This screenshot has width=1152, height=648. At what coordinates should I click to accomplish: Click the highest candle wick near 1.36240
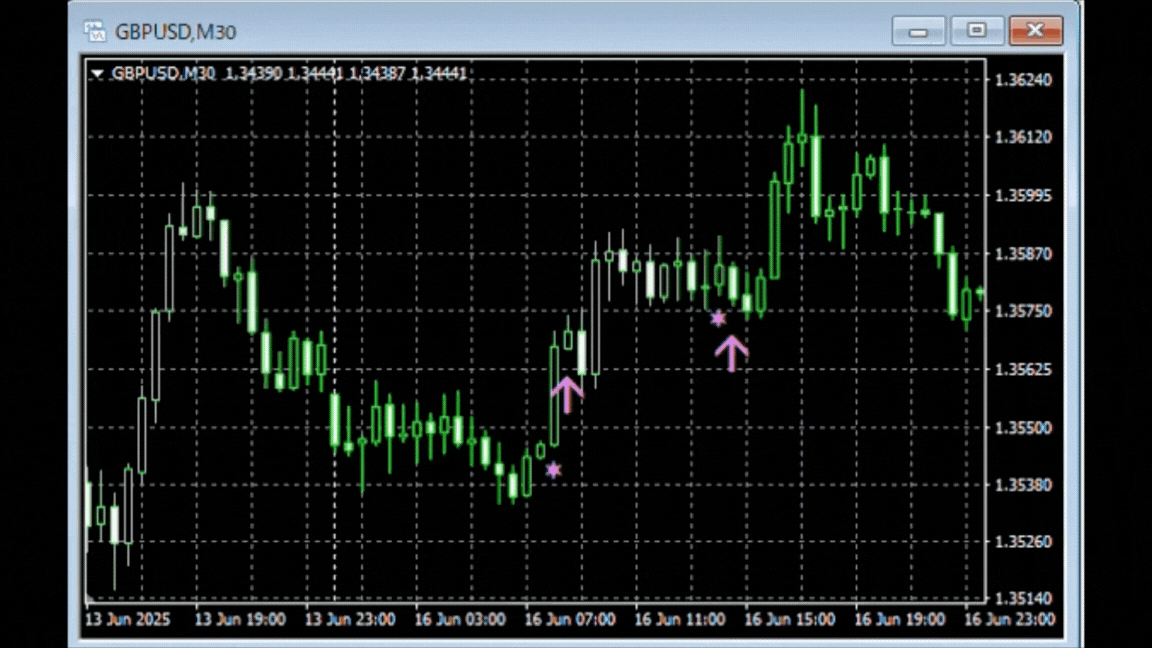[x=802, y=112]
